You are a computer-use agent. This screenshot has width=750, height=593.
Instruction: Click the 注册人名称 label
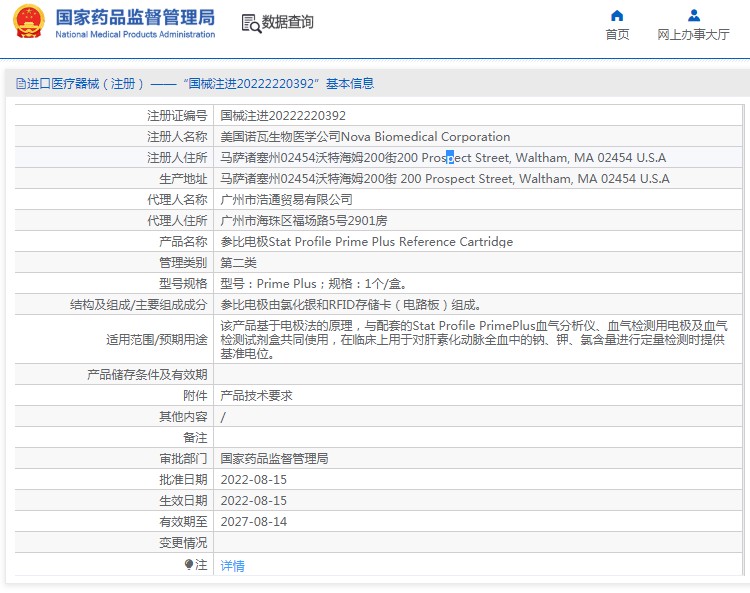click(177, 137)
